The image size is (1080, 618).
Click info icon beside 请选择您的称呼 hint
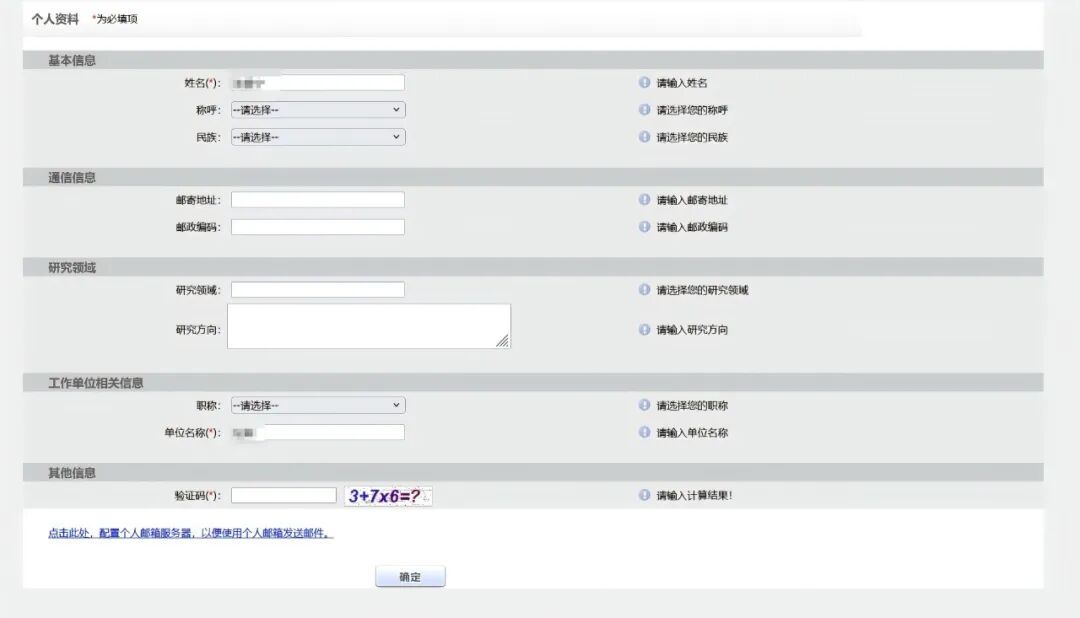coord(645,110)
